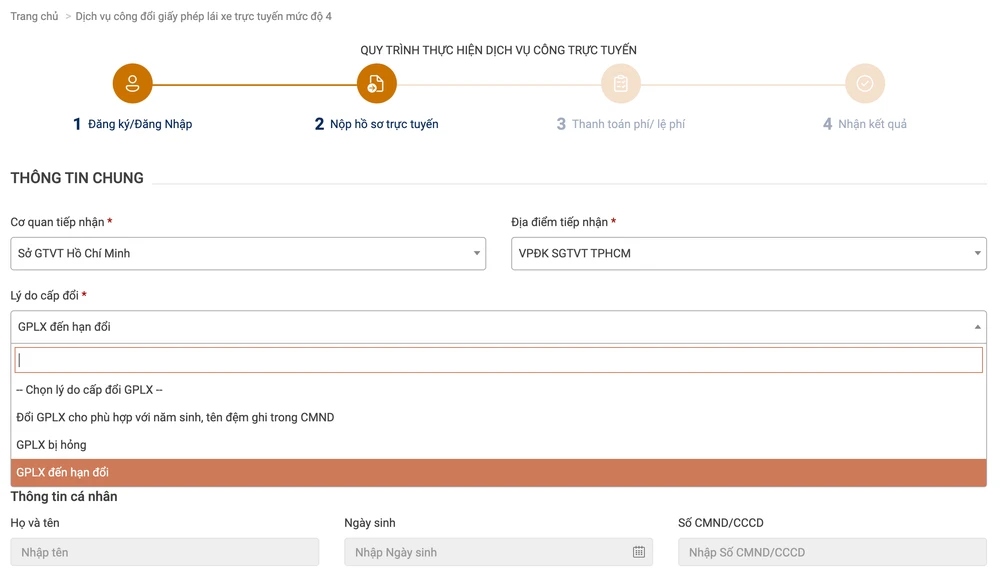
Task: Click the step 1 user login icon
Action: click(x=132, y=84)
